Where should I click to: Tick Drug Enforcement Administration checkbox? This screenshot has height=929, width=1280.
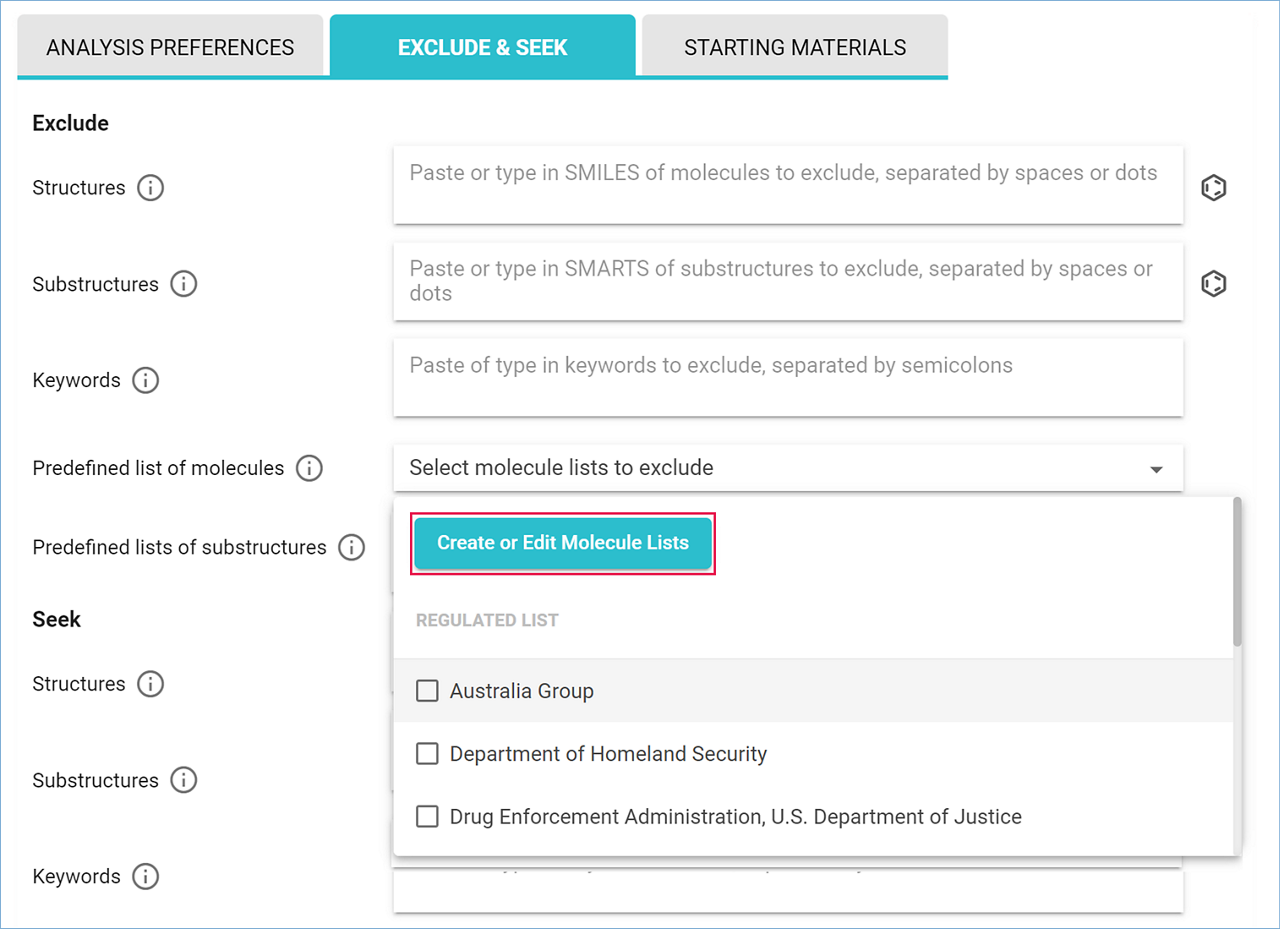[427, 817]
